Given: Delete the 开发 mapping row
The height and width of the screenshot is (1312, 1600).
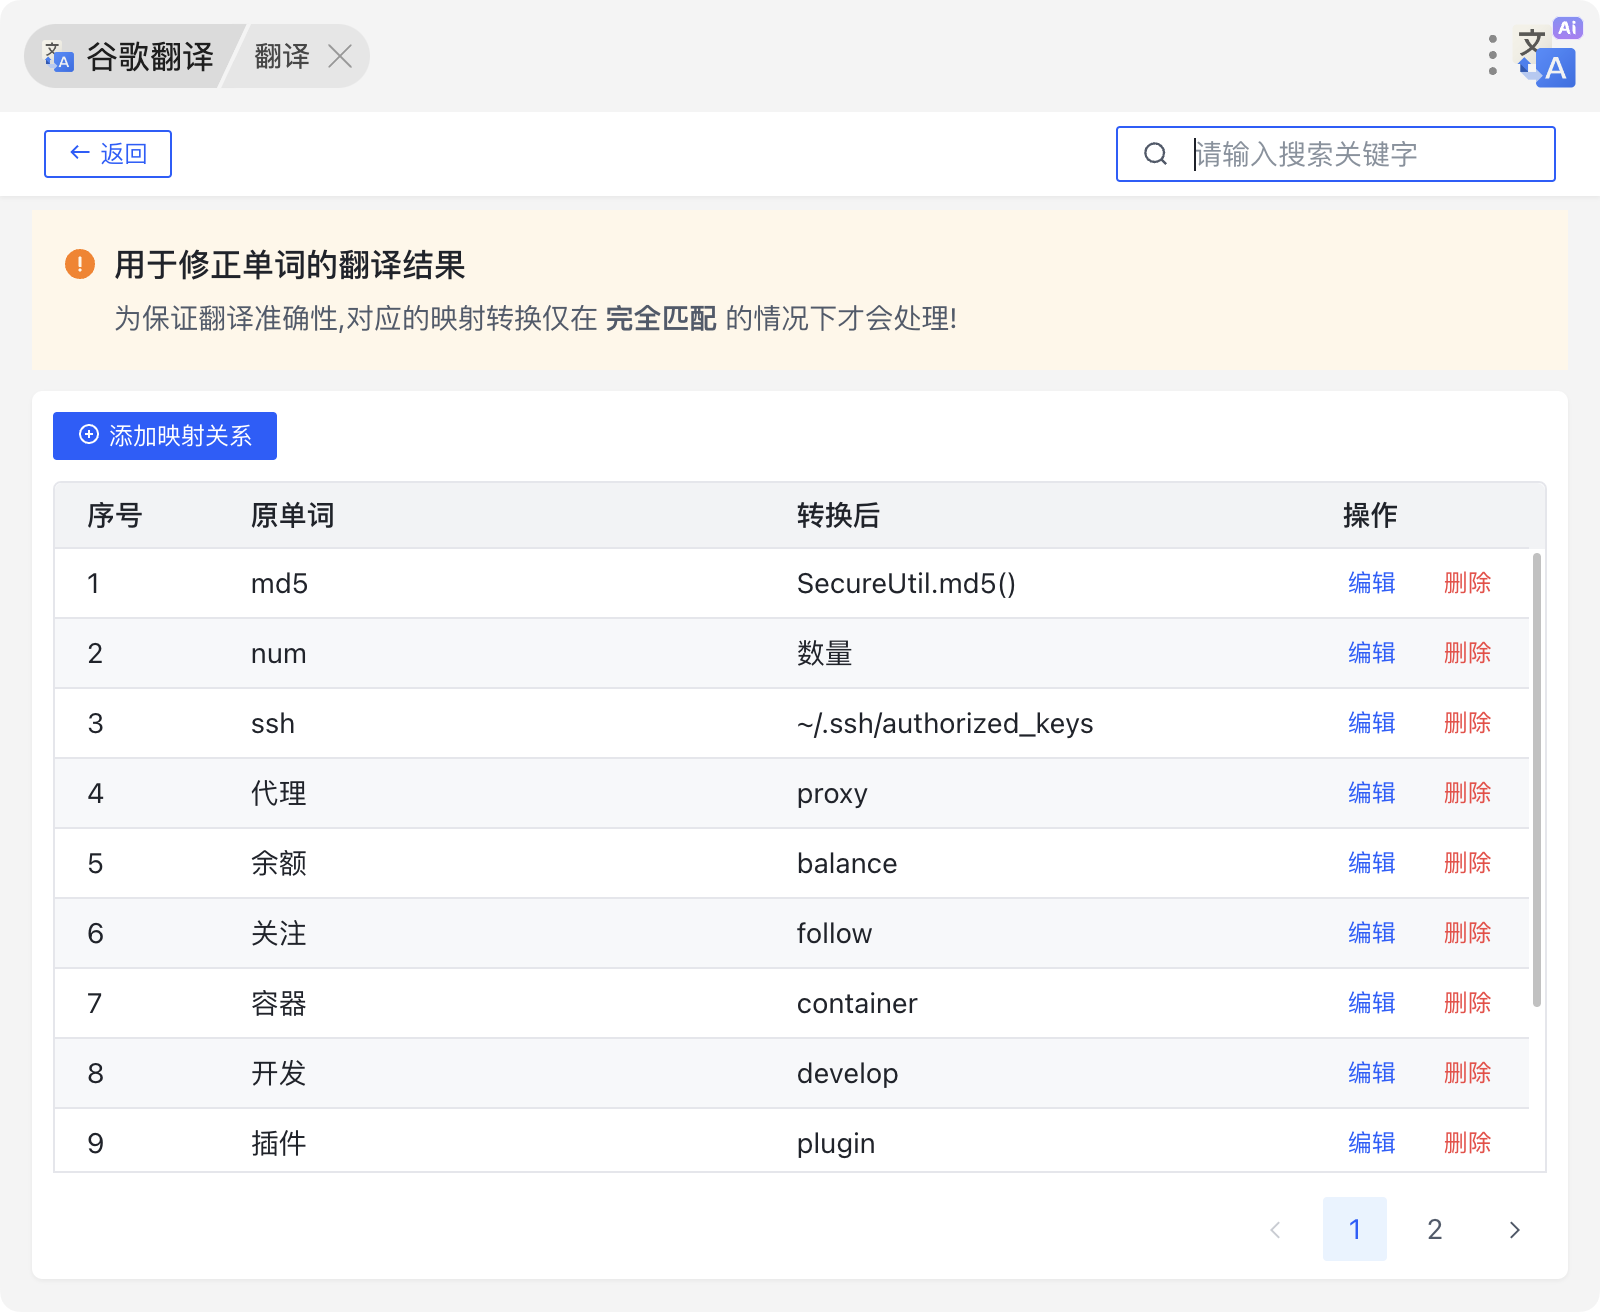Looking at the screenshot, I should pyautogui.click(x=1467, y=1073).
